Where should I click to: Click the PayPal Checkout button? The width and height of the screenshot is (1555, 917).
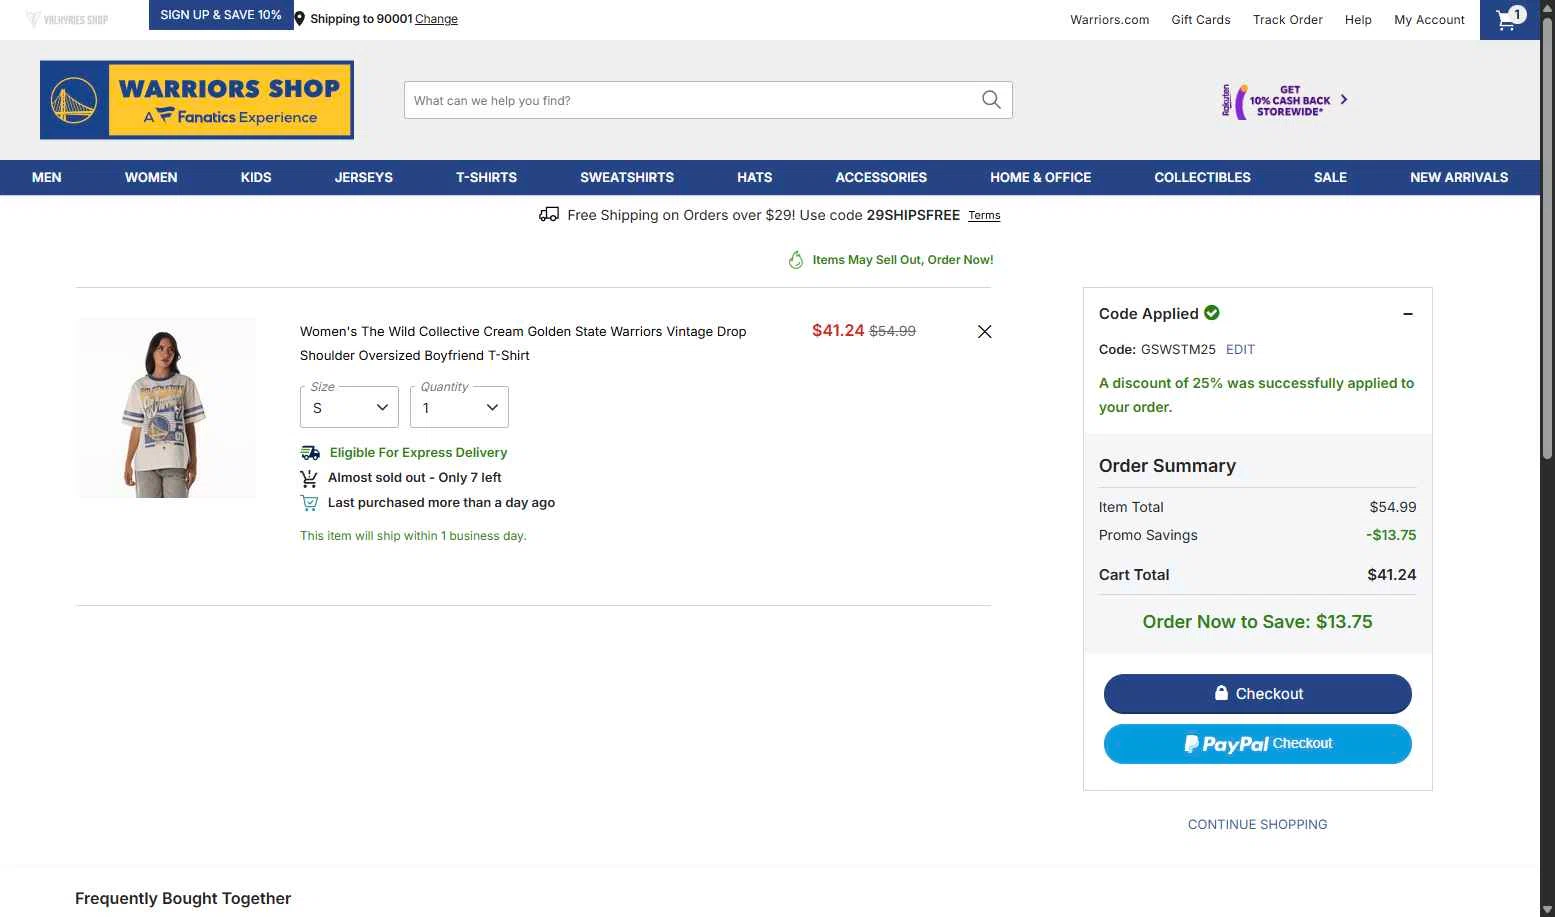tap(1257, 744)
